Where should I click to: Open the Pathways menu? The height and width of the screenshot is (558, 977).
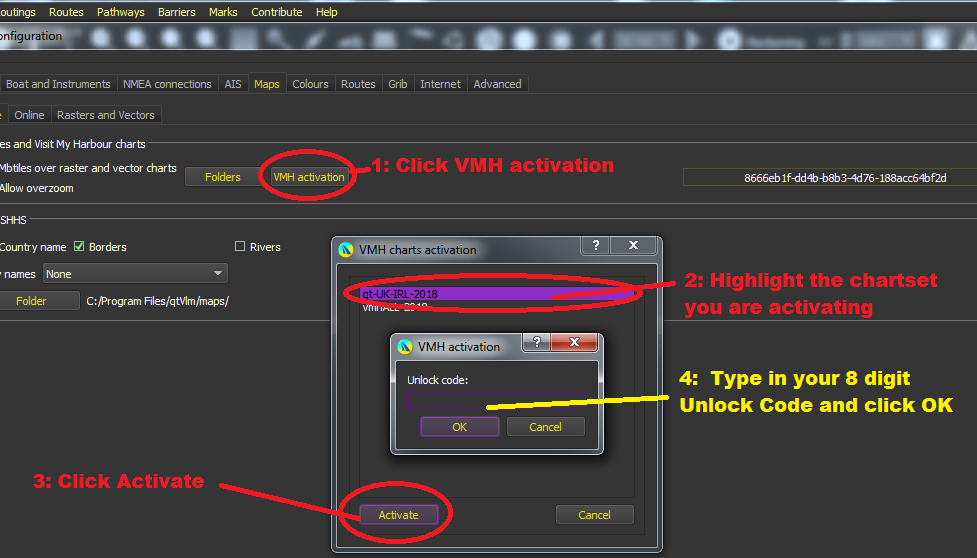coord(120,12)
